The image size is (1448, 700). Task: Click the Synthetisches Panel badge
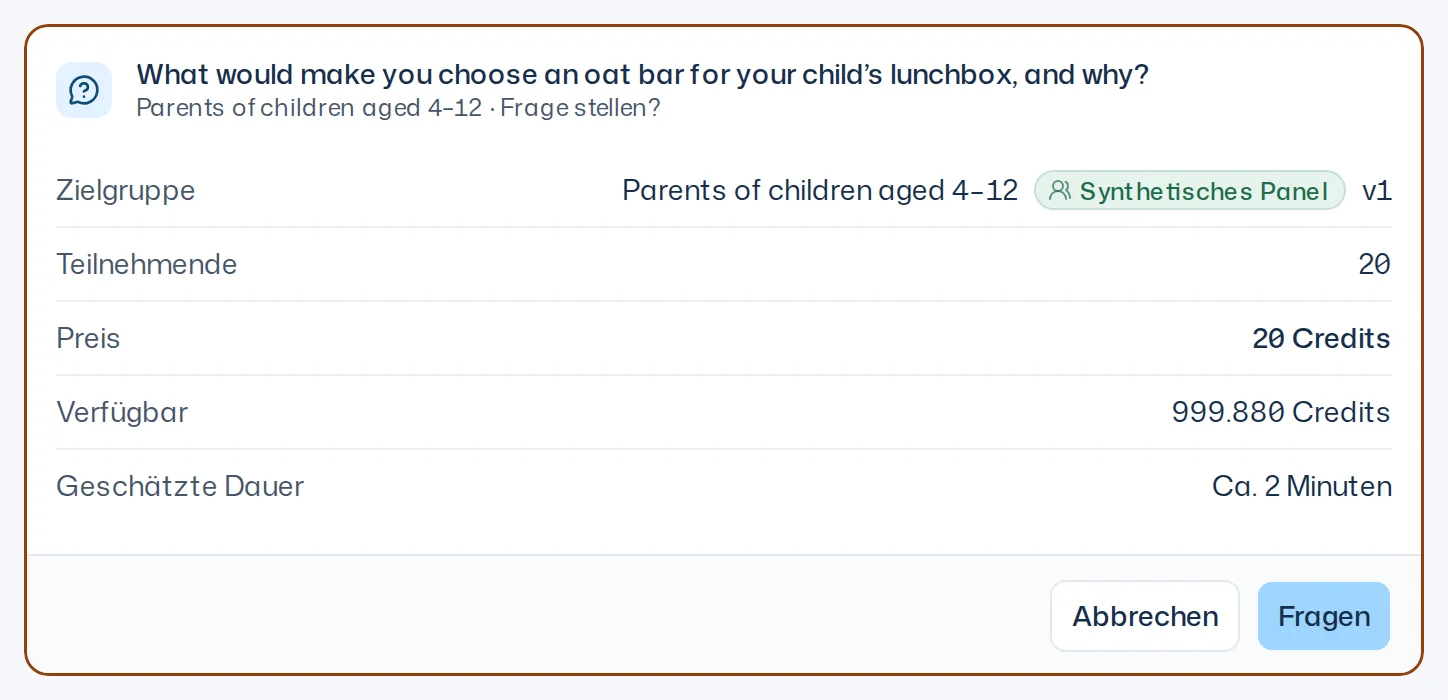pyautogui.click(x=1190, y=190)
